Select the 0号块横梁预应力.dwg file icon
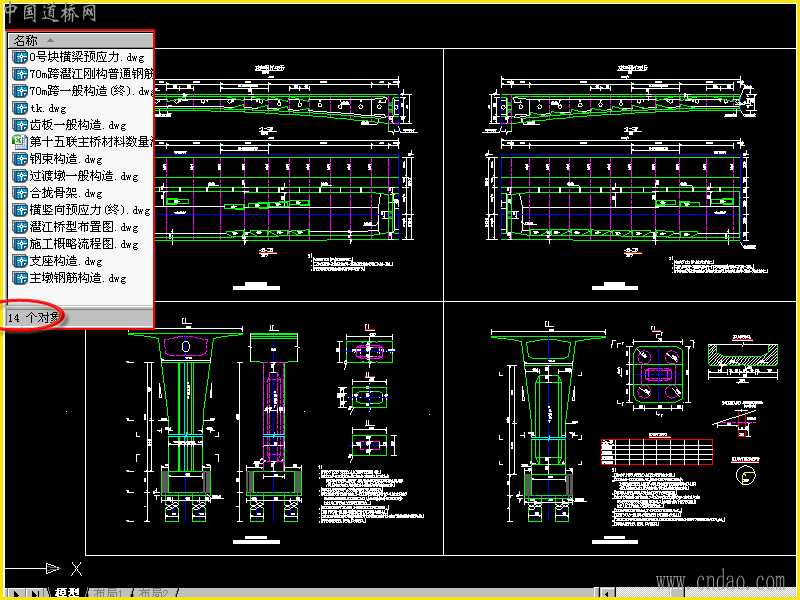Viewport: 800px width, 600px height. 20,57
